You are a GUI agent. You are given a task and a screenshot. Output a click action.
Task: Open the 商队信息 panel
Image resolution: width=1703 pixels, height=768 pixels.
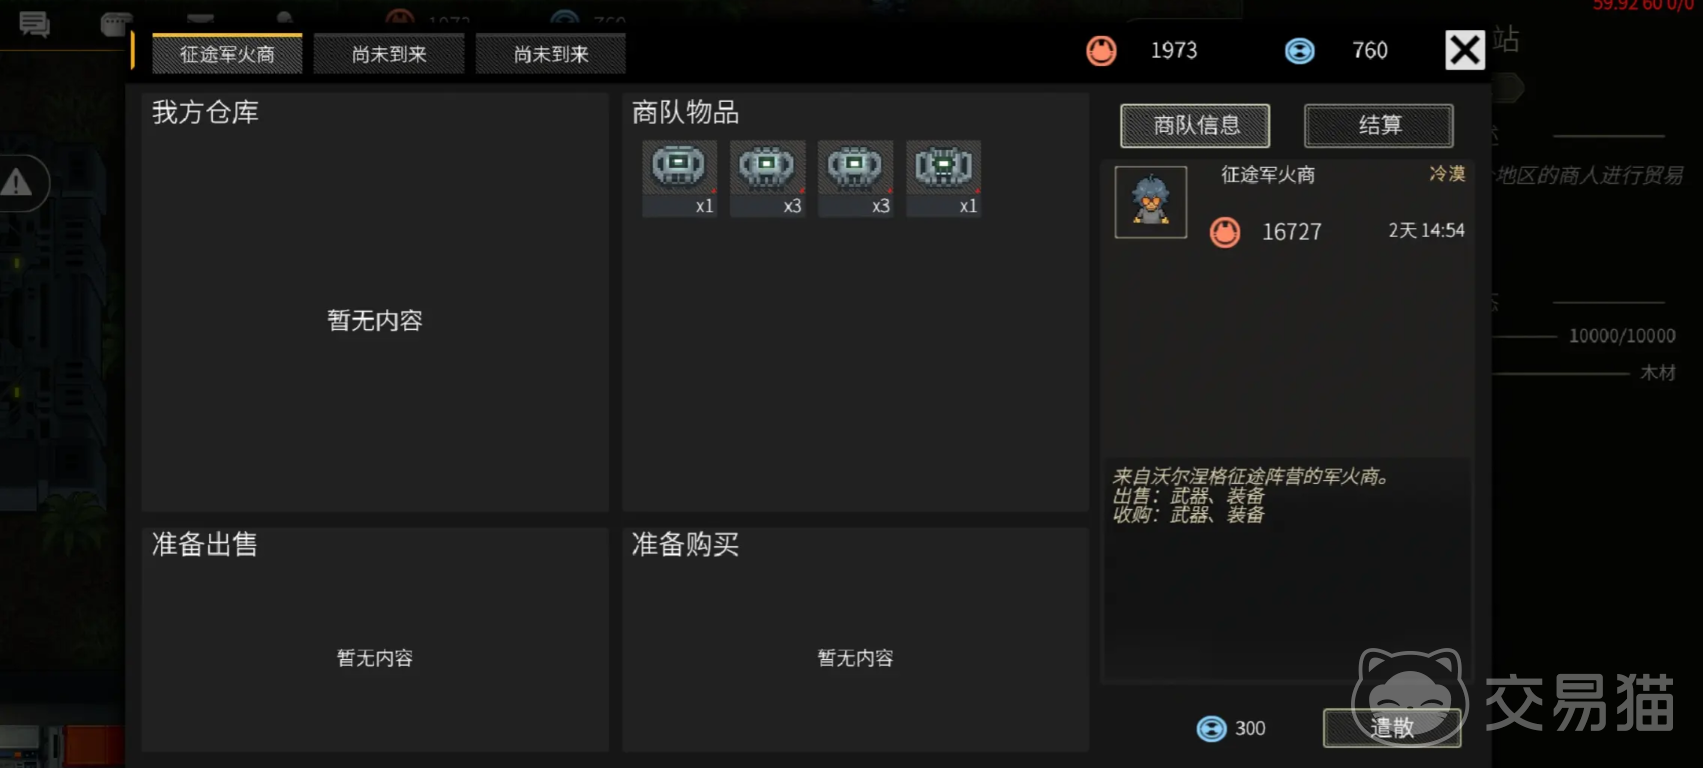(1195, 125)
